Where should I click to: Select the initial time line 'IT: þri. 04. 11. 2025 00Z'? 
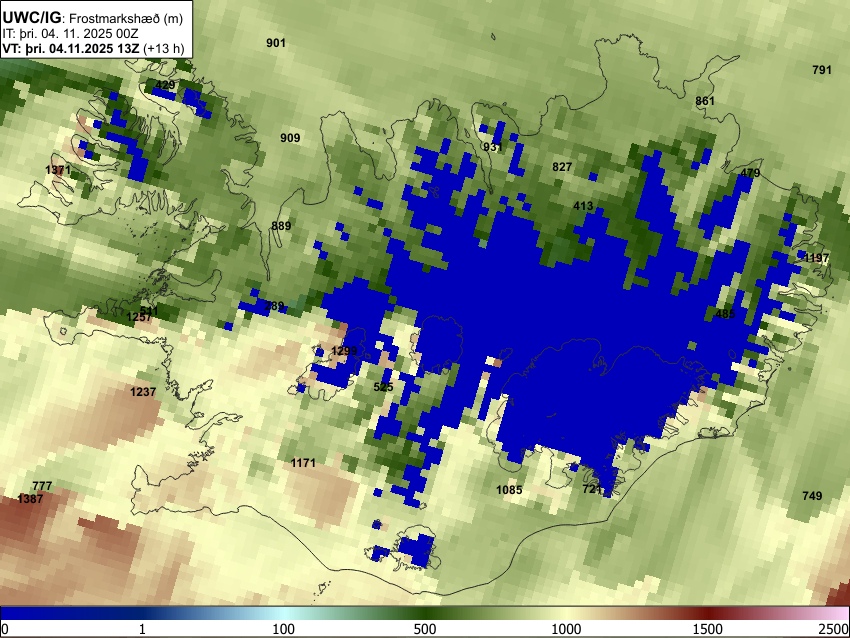pos(70,34)
